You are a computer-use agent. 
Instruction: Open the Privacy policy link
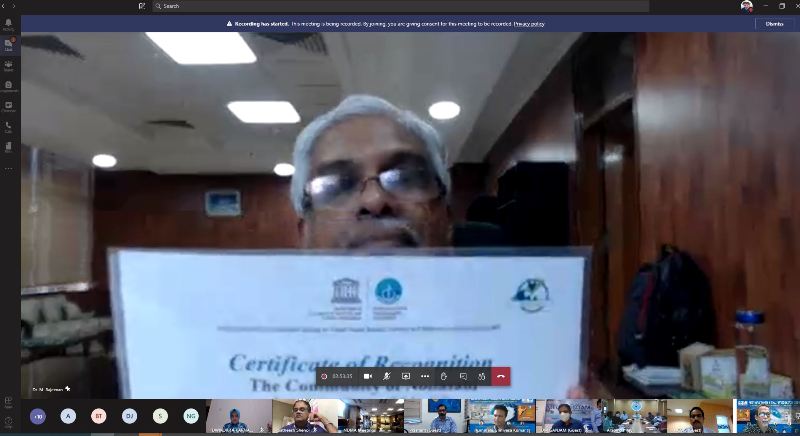tap(529, 24)
